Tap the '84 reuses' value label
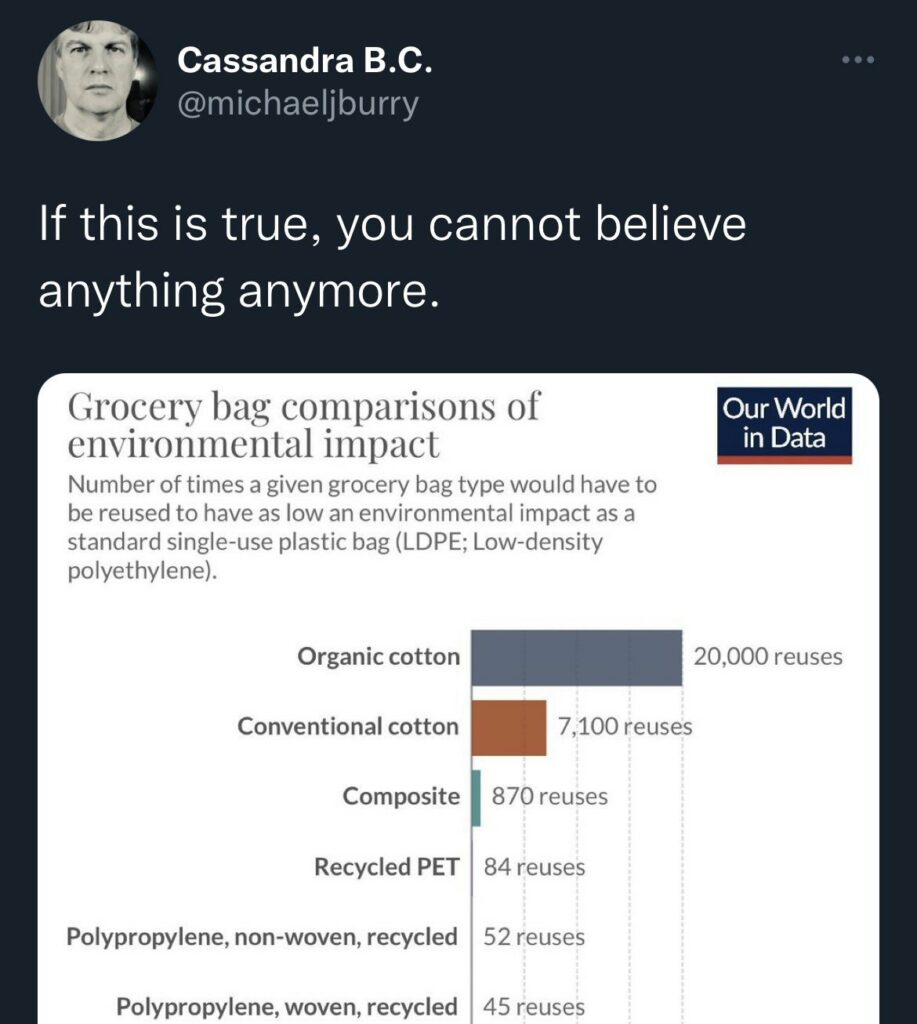The height and width of the screenshot is (1024, 917). click(x=534, y=867)
